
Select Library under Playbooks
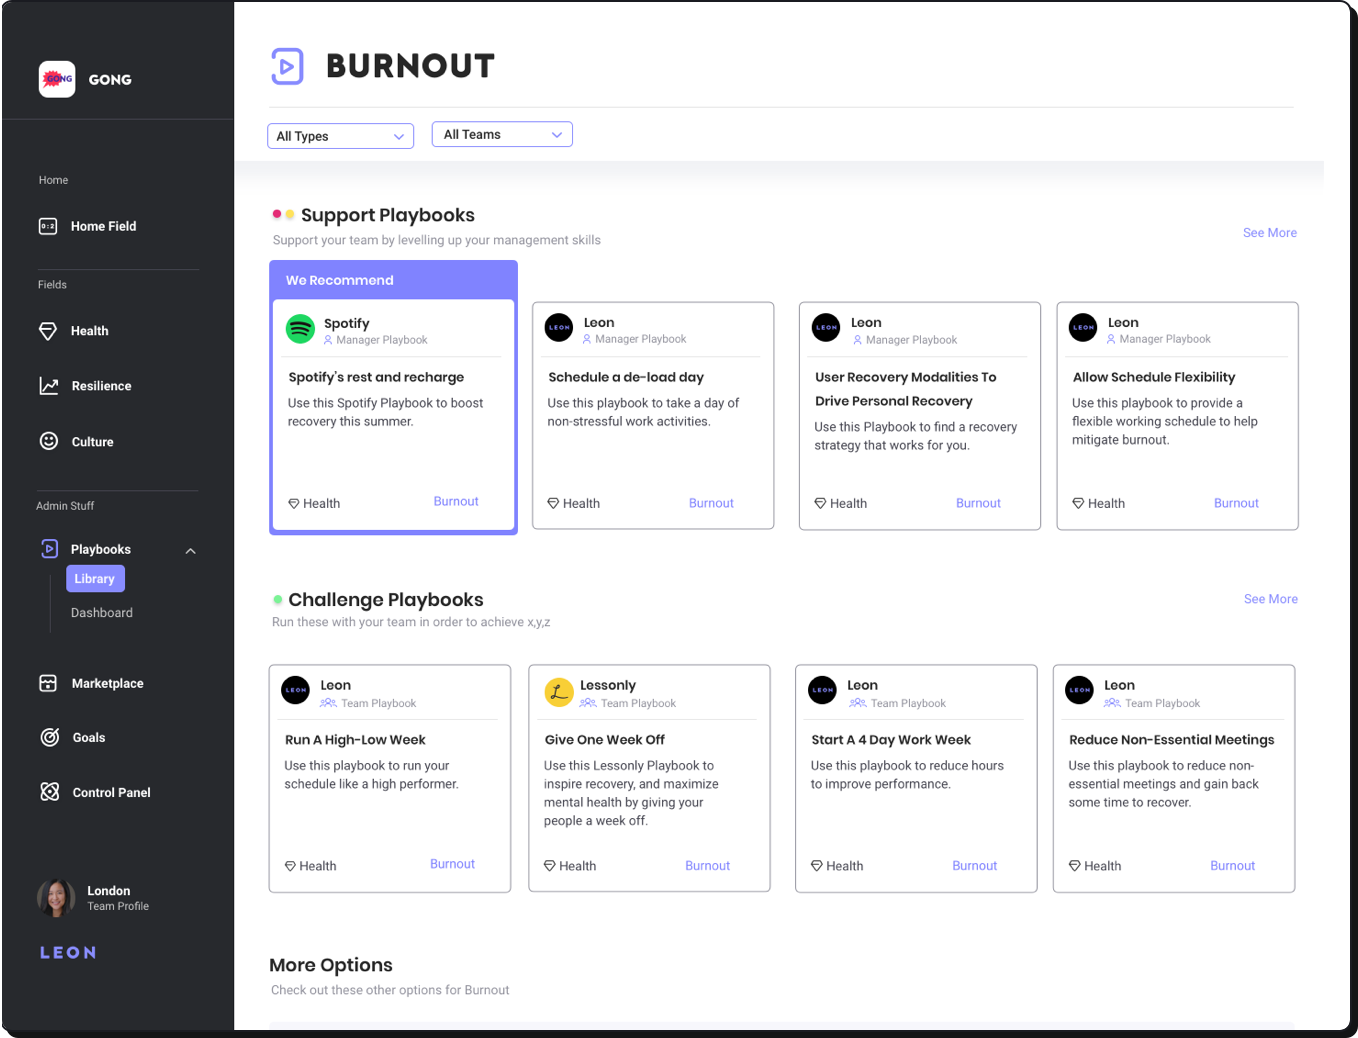[x=95, y=579]
